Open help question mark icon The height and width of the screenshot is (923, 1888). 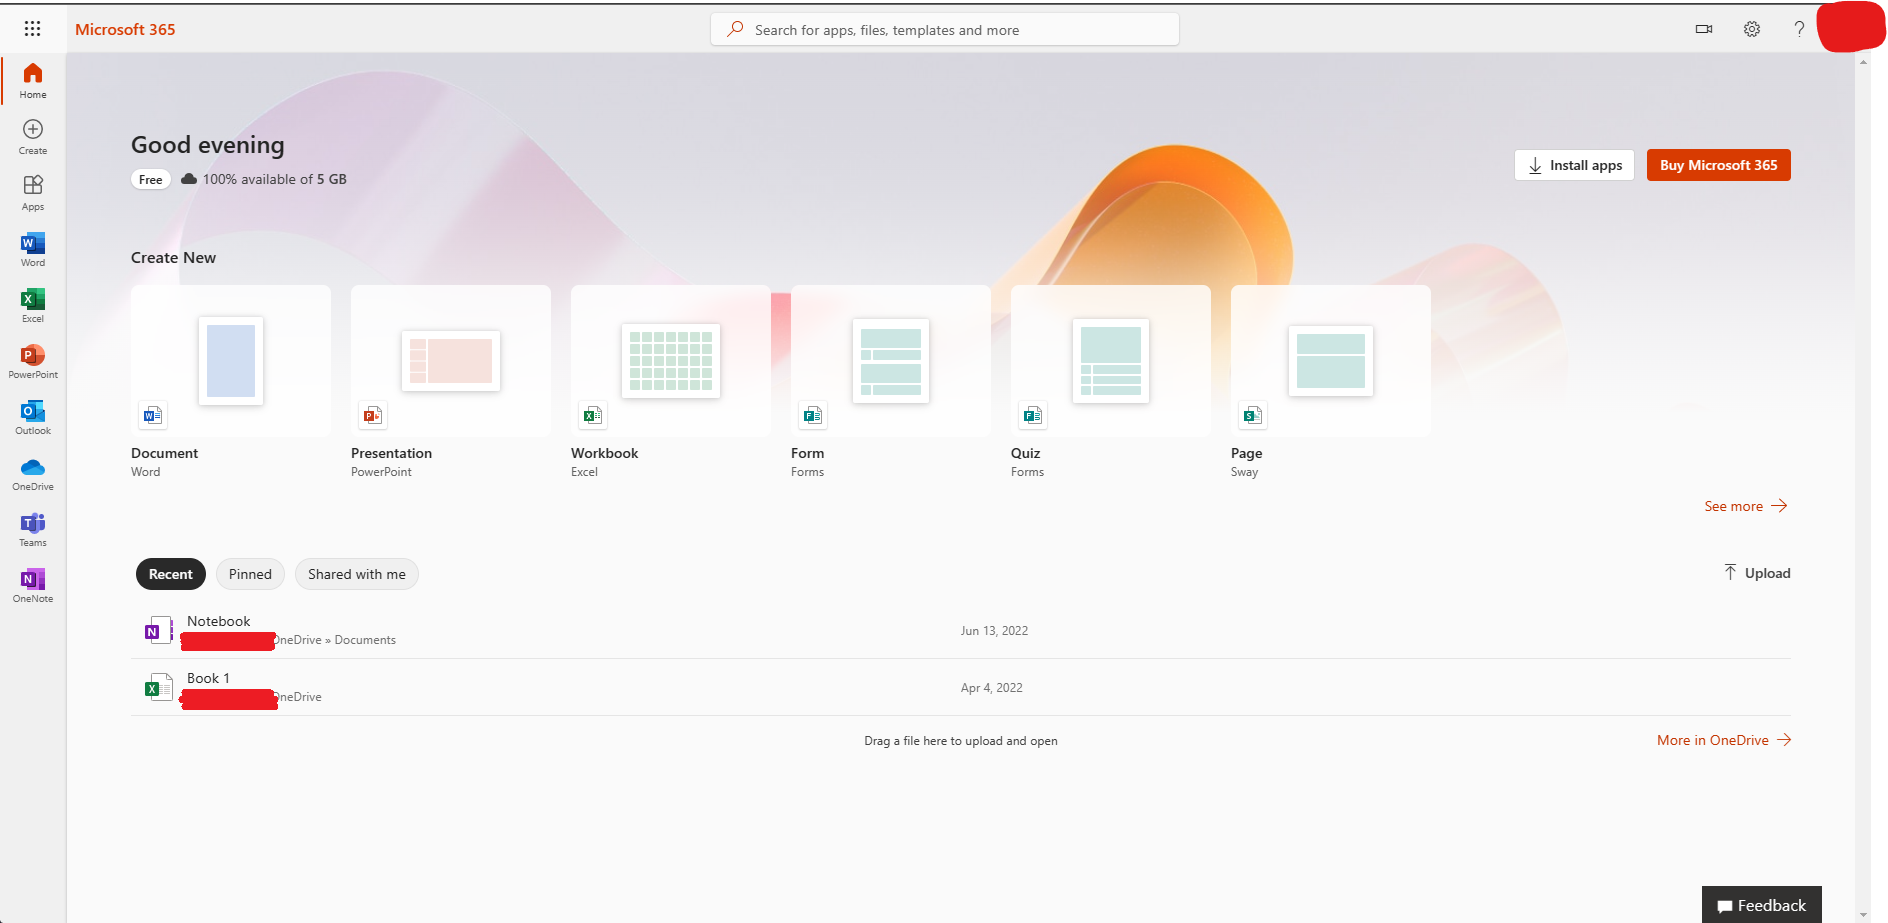[1799, 29]
